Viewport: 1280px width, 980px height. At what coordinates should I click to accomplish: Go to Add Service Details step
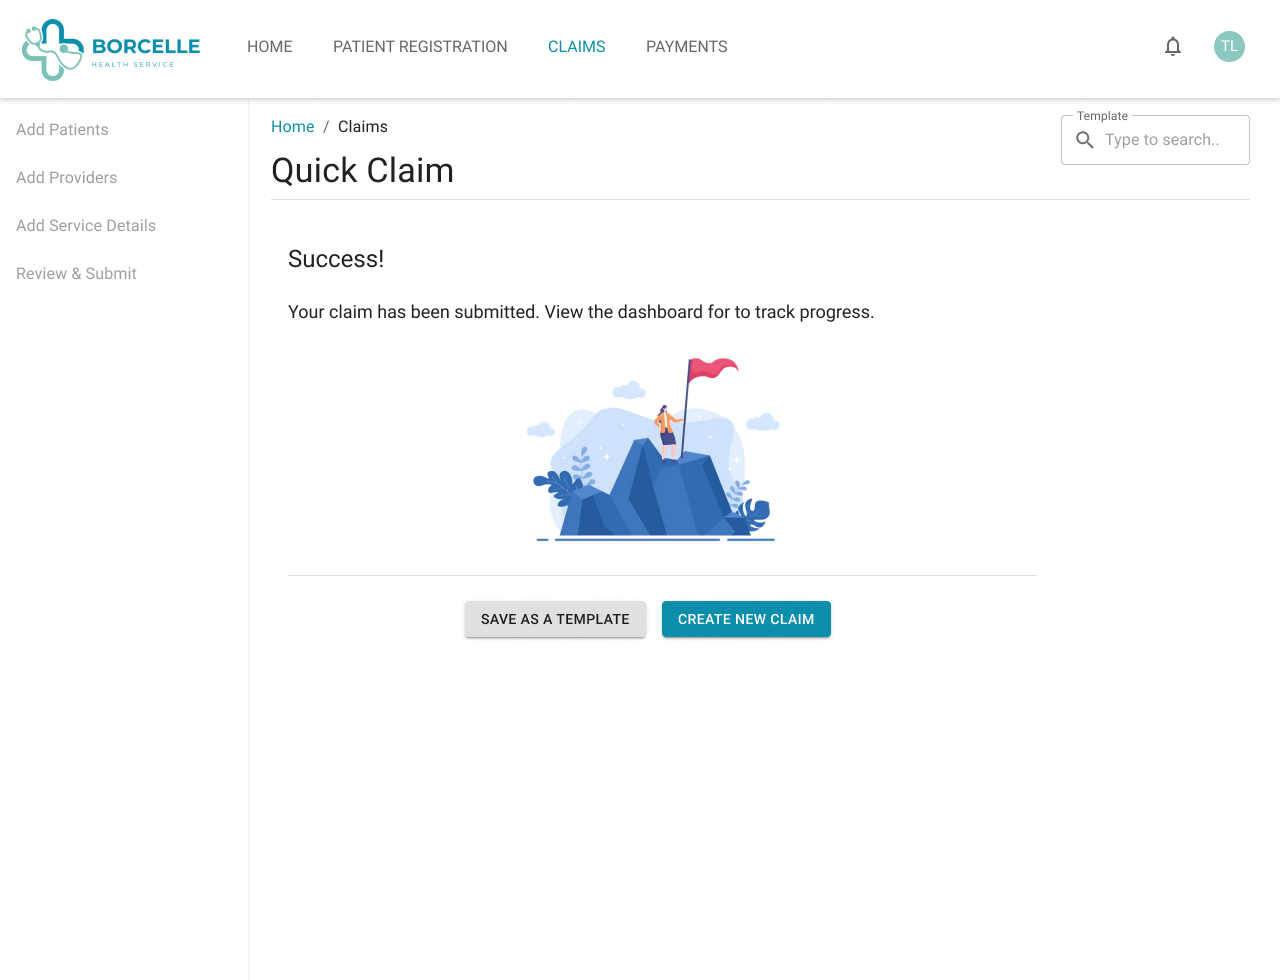(86, 226)
